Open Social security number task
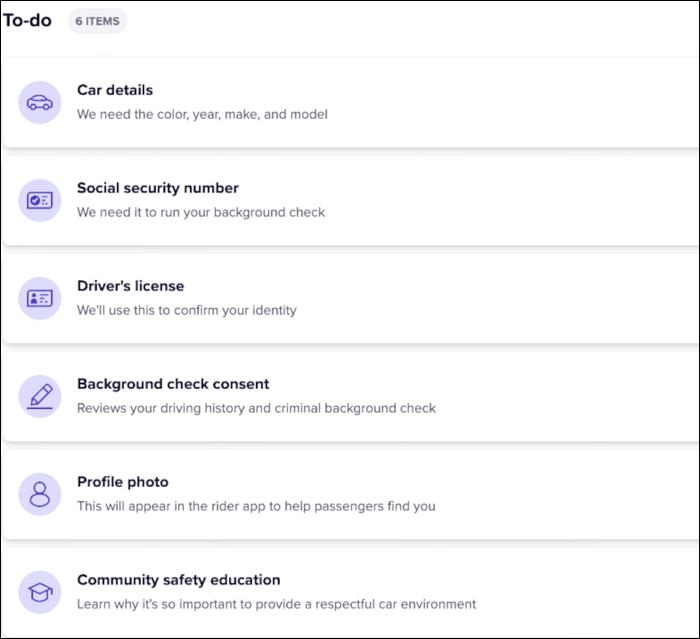The image size is (700, 639). 158,188
